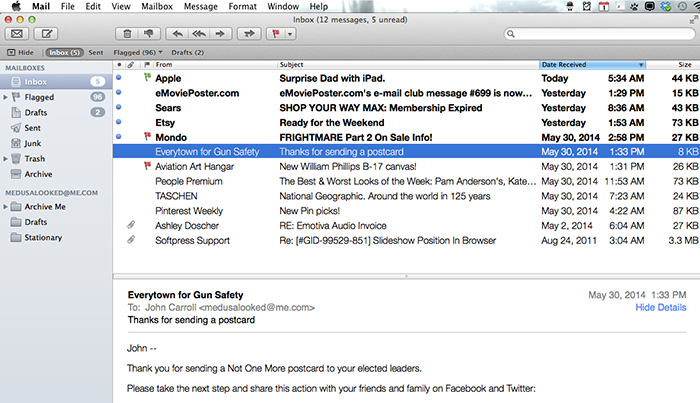Viewport: 700px width, 403px height.
Task: Mark message as junk with the thumbs-down icon
Action: coord(149,33)
